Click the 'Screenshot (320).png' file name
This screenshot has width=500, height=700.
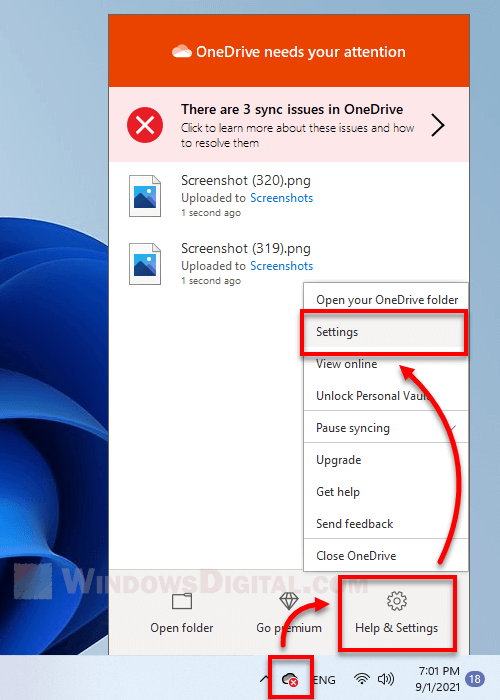coord(246,180)
